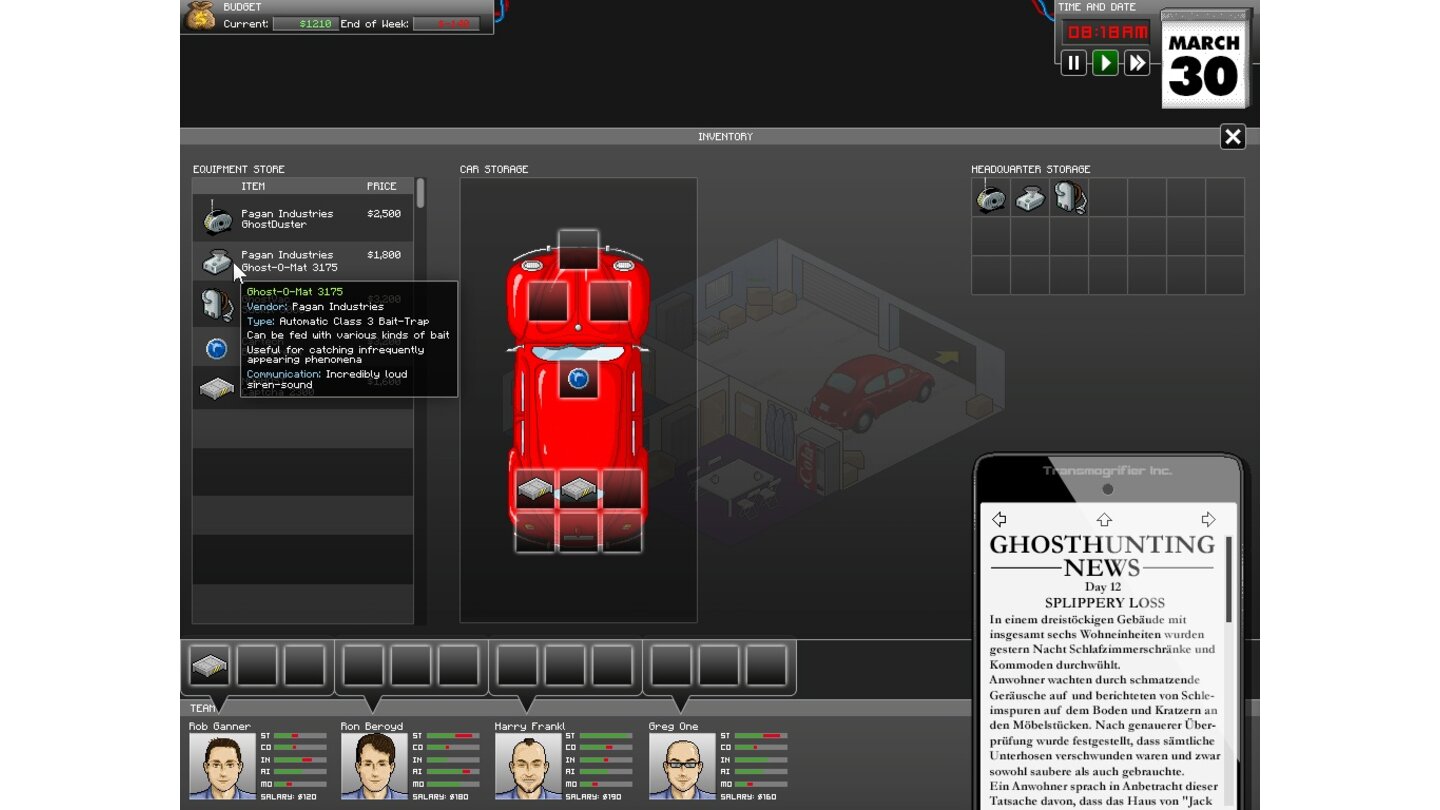
Task: Select the first empty slot after GhostVac in Headquarter Storage
Action: click(1108, 198)
